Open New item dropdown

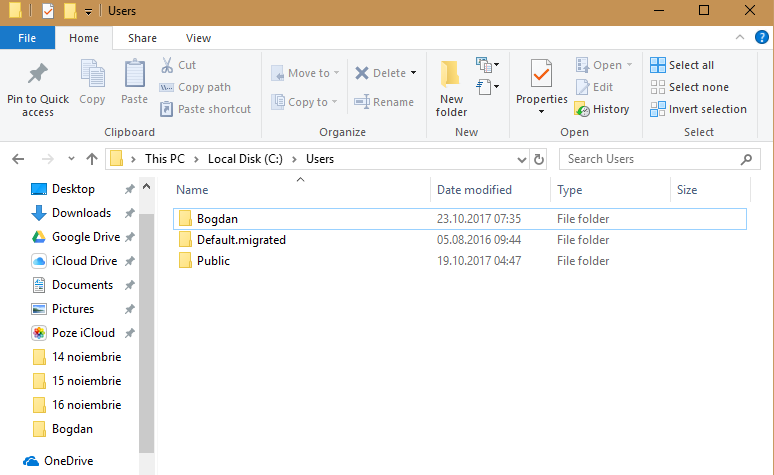pos(488,65)
